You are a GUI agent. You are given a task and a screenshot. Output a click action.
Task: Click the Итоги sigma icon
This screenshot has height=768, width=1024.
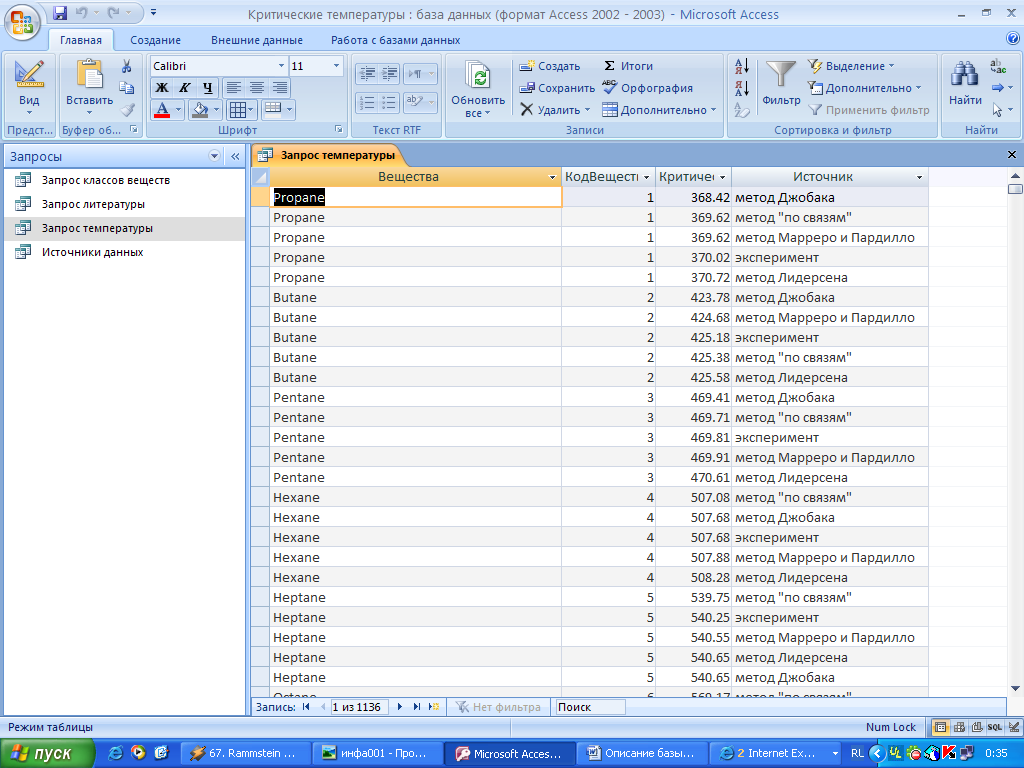(628, 66)
